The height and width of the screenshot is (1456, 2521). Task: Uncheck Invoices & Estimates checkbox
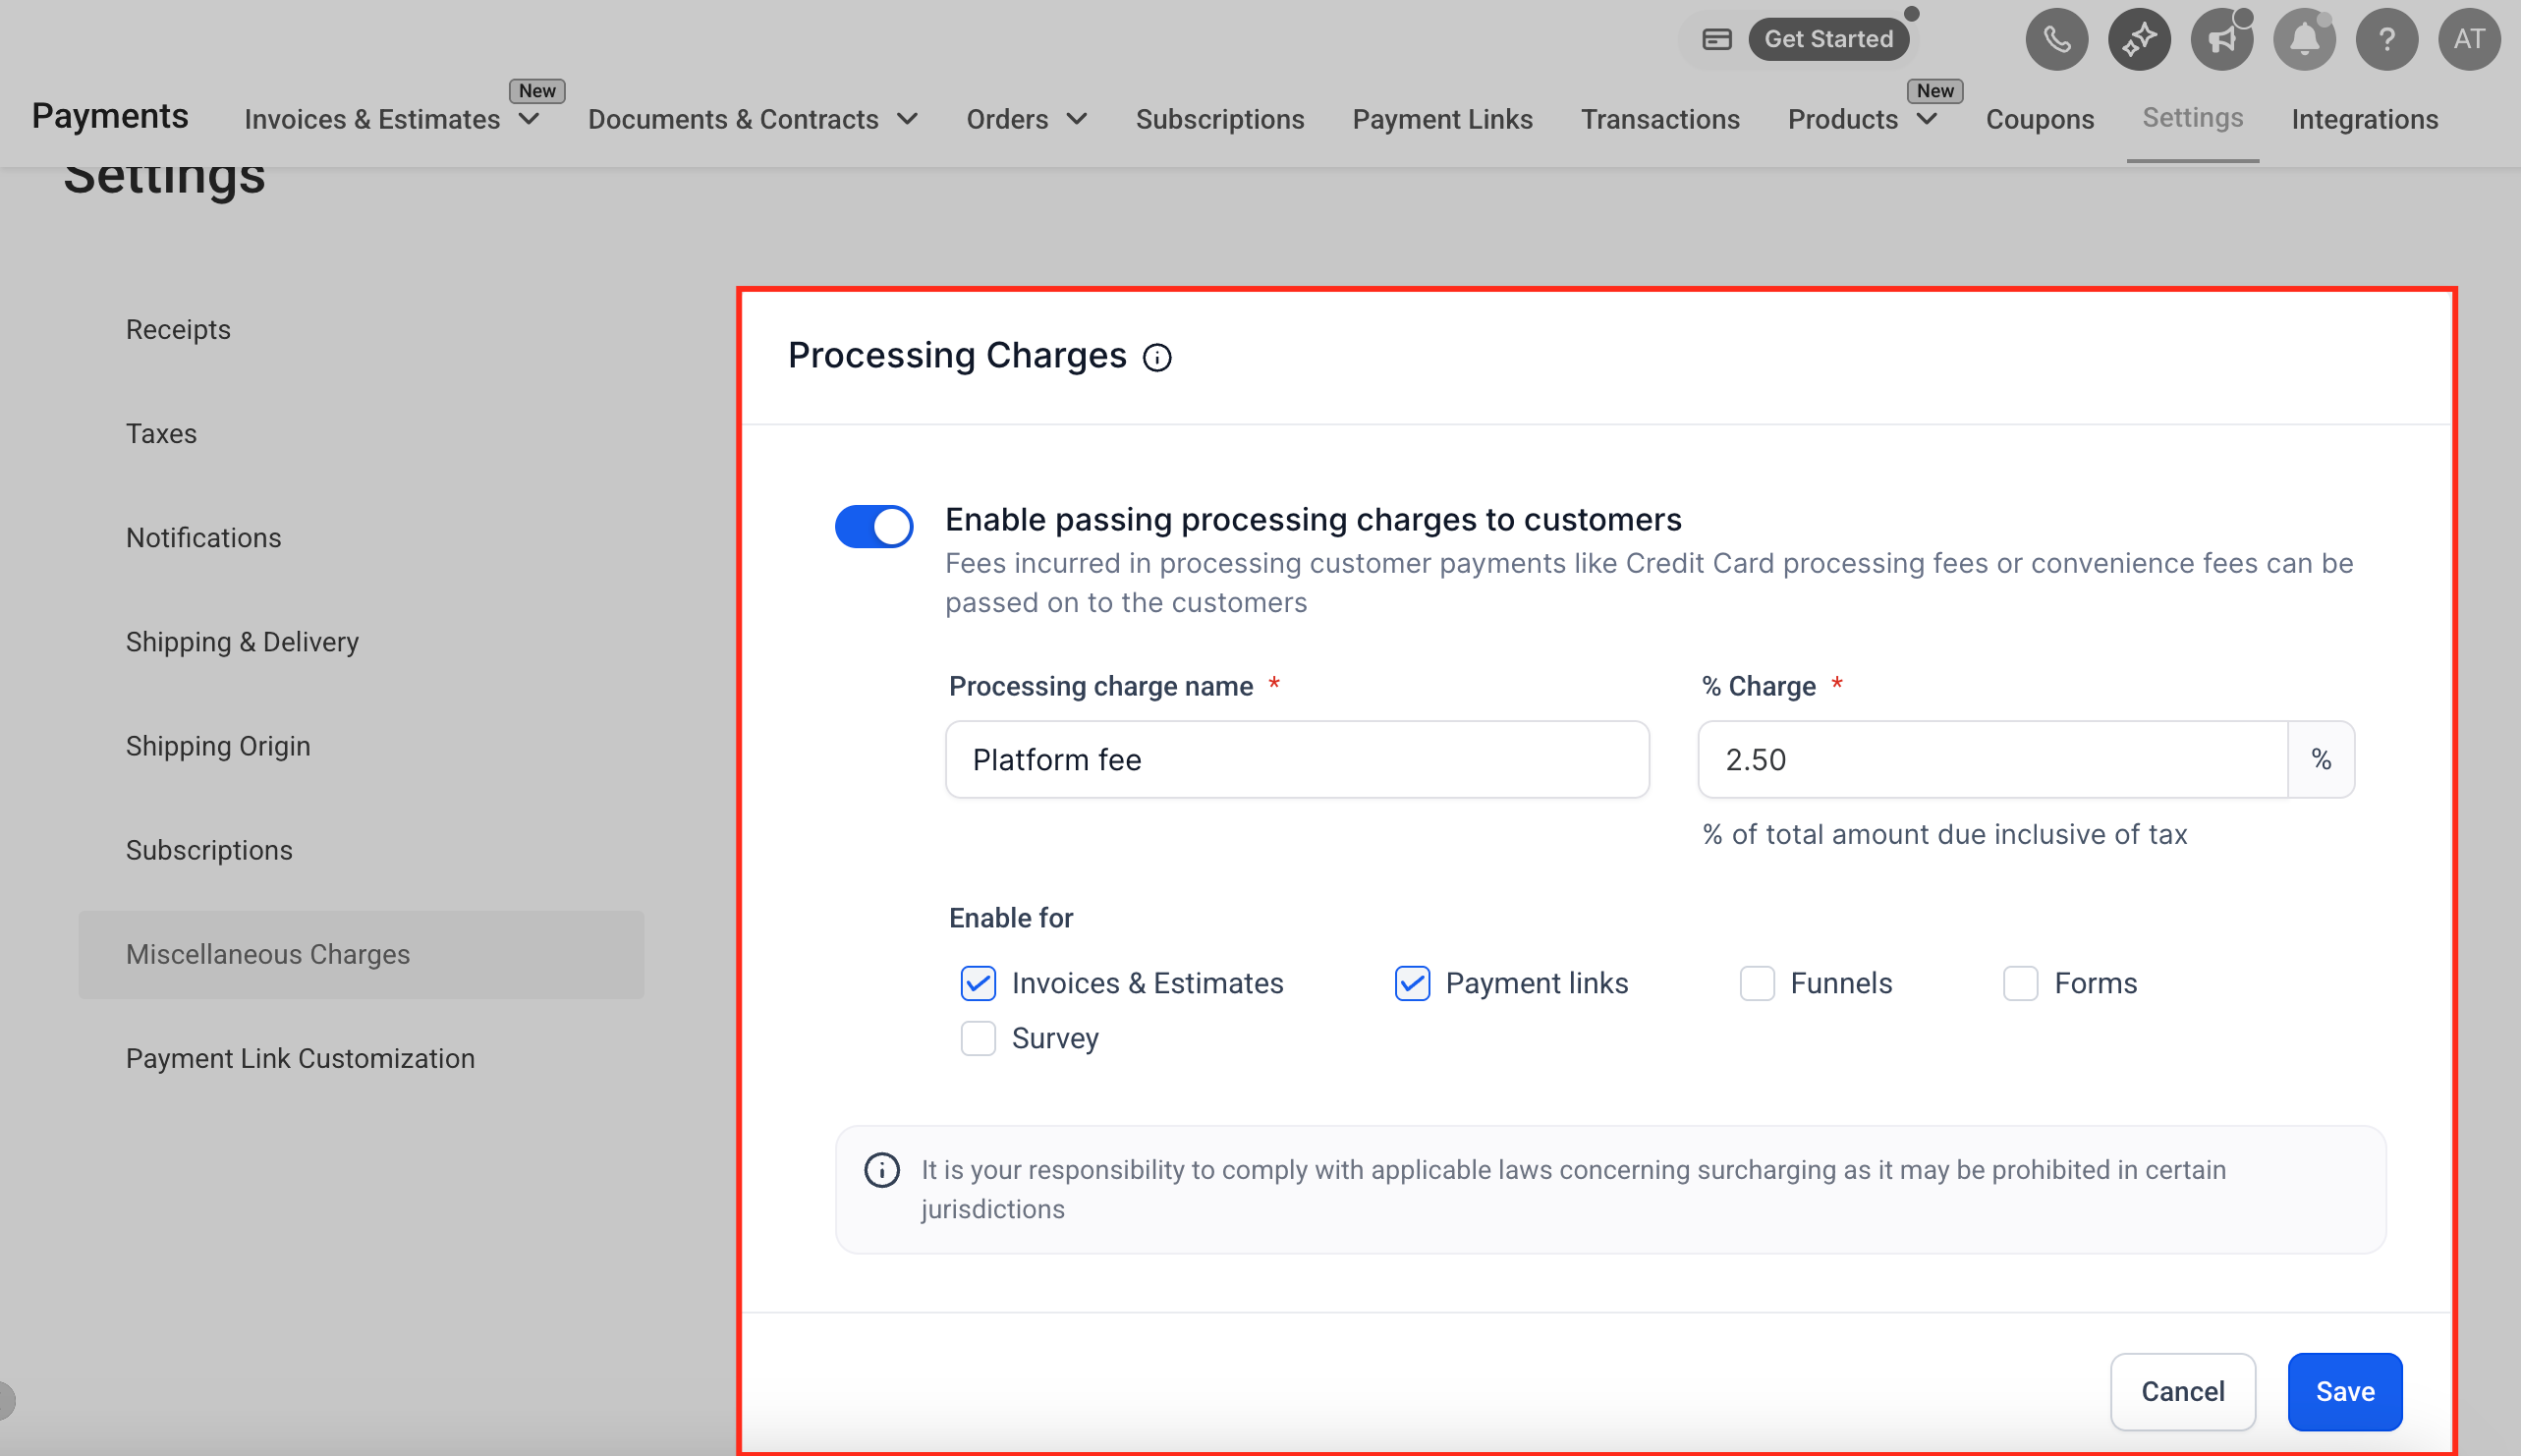point(978,983)
